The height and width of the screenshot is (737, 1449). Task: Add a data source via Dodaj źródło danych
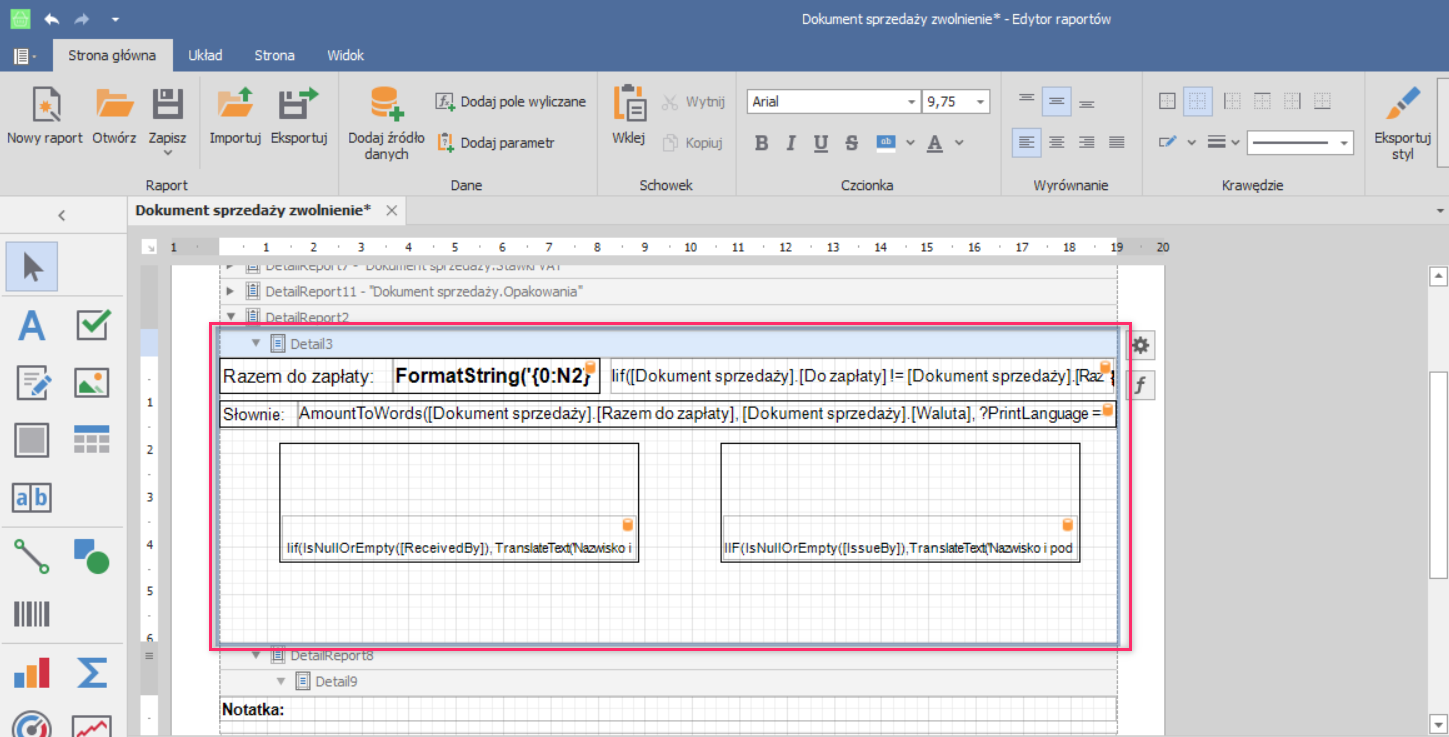pos(386,124)
